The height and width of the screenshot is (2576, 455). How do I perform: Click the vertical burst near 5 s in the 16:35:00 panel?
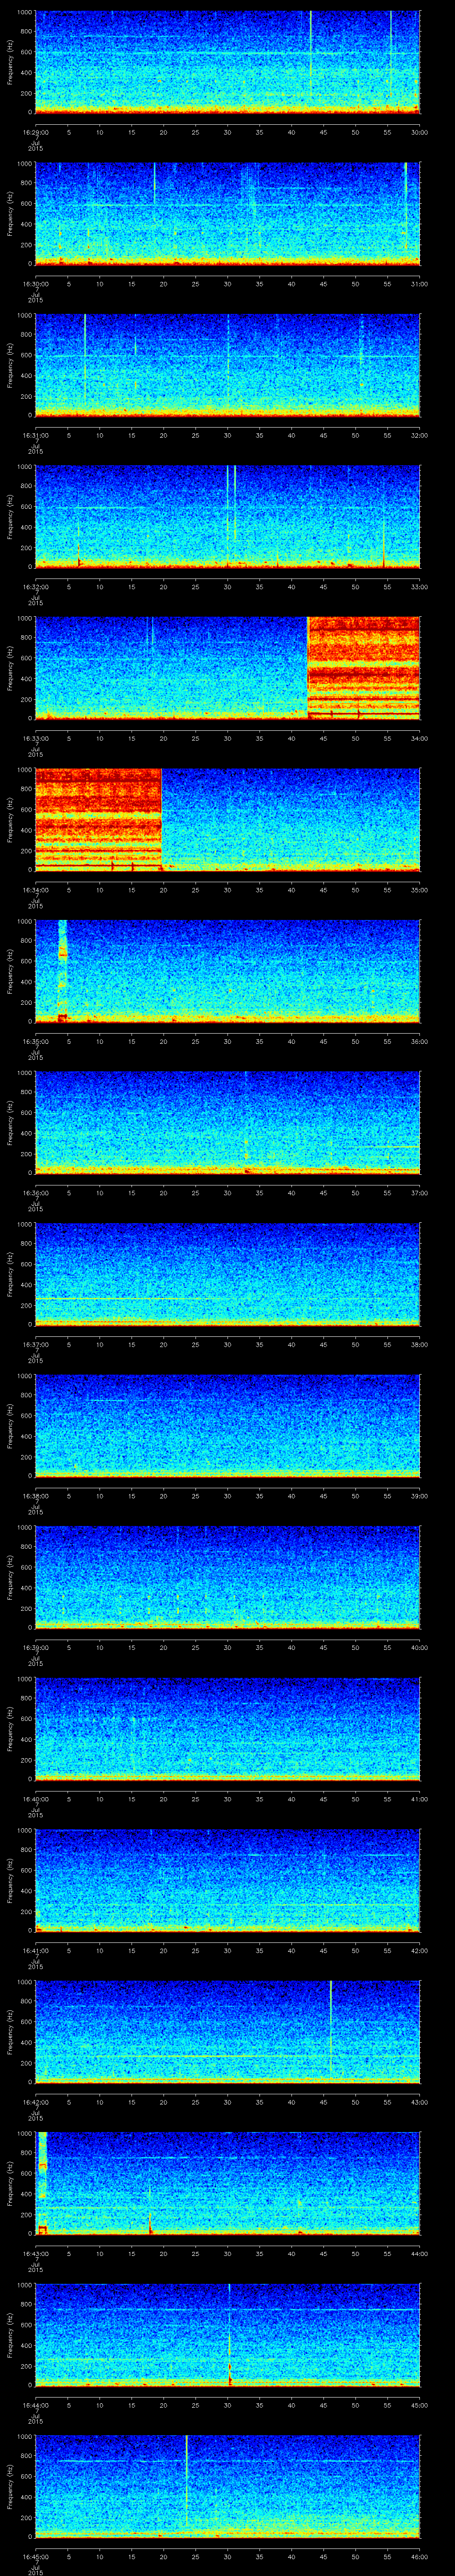[x=63, y=971]
